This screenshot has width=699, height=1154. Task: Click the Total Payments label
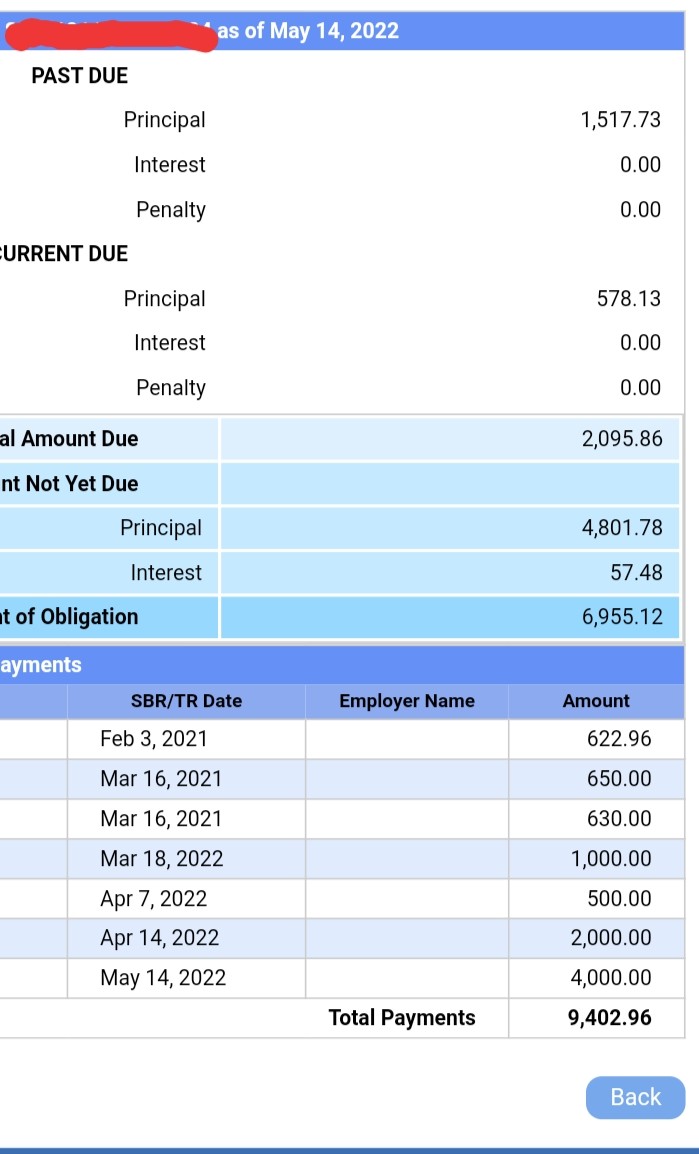point(402,1018)
